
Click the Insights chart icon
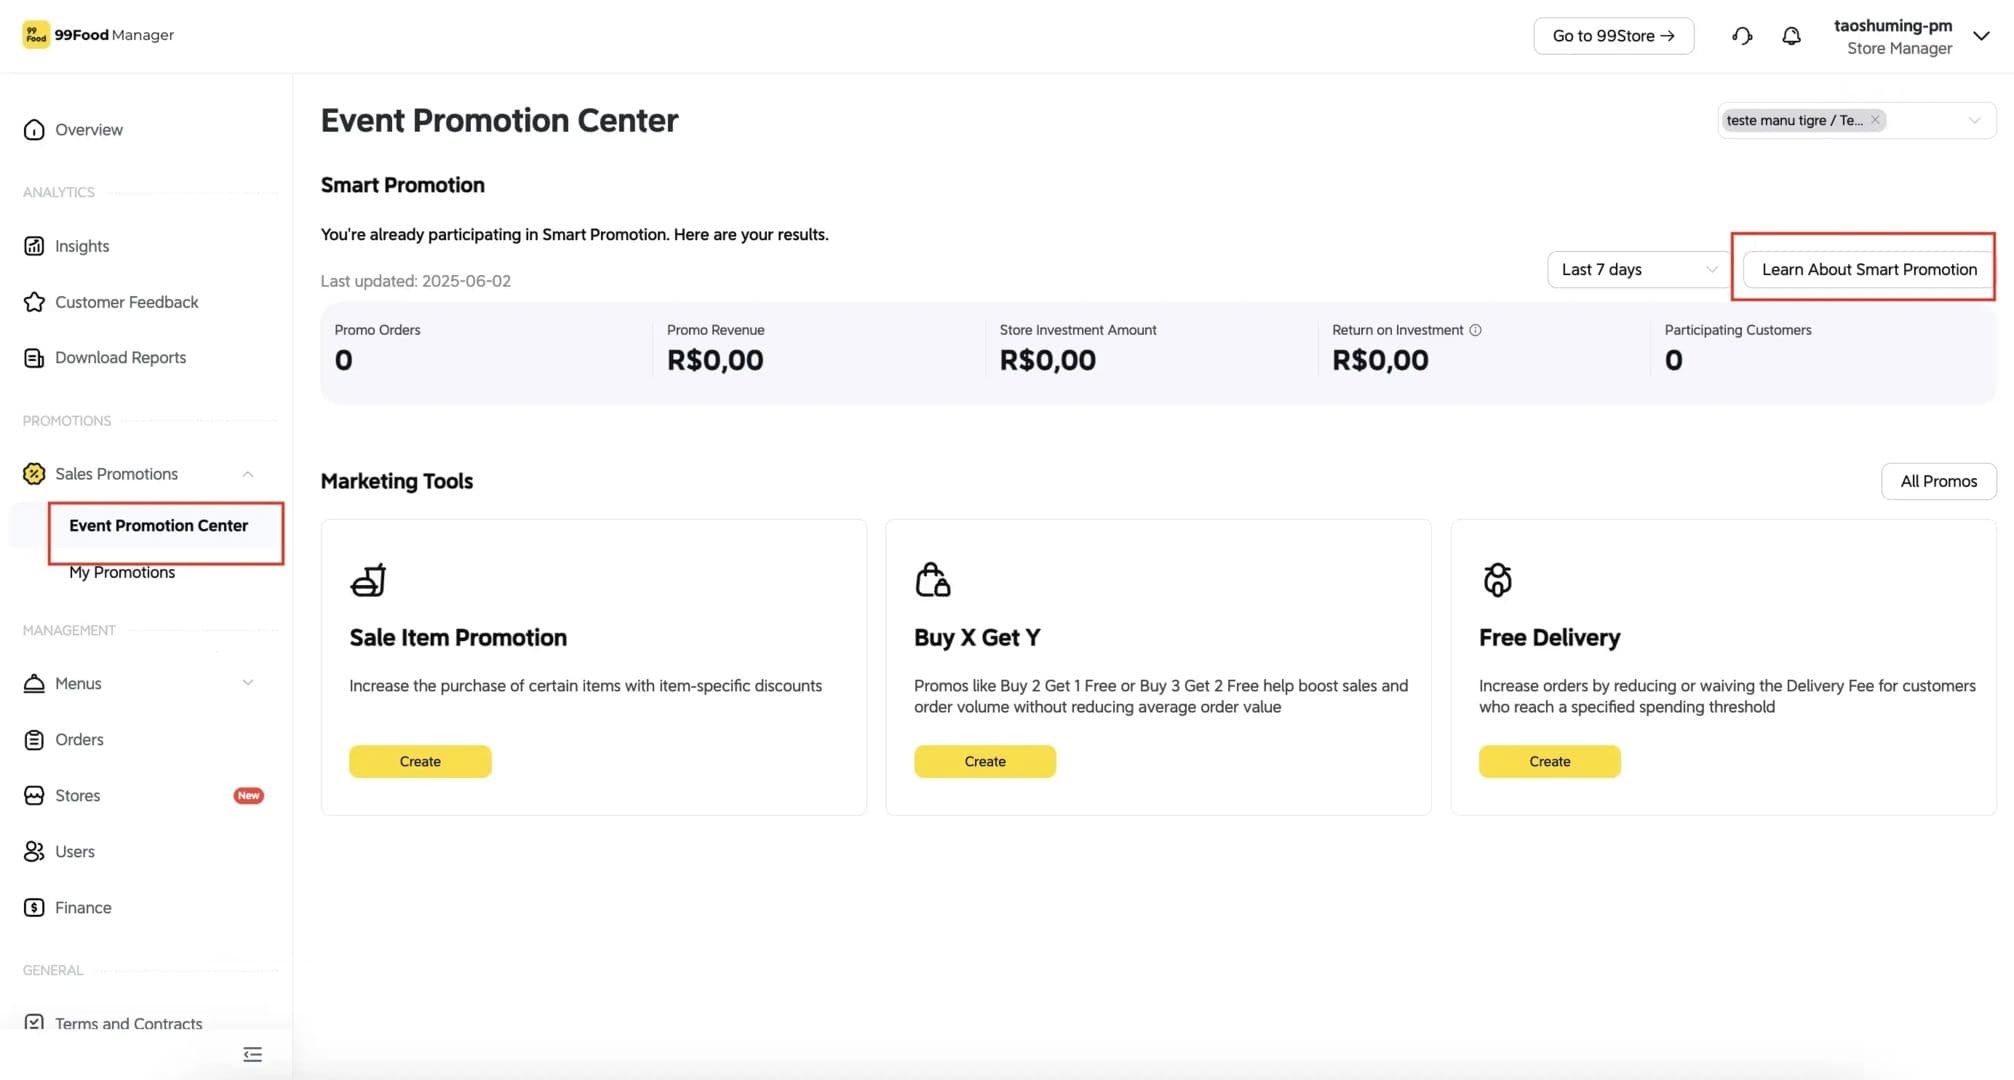click(x=34, y=246)
